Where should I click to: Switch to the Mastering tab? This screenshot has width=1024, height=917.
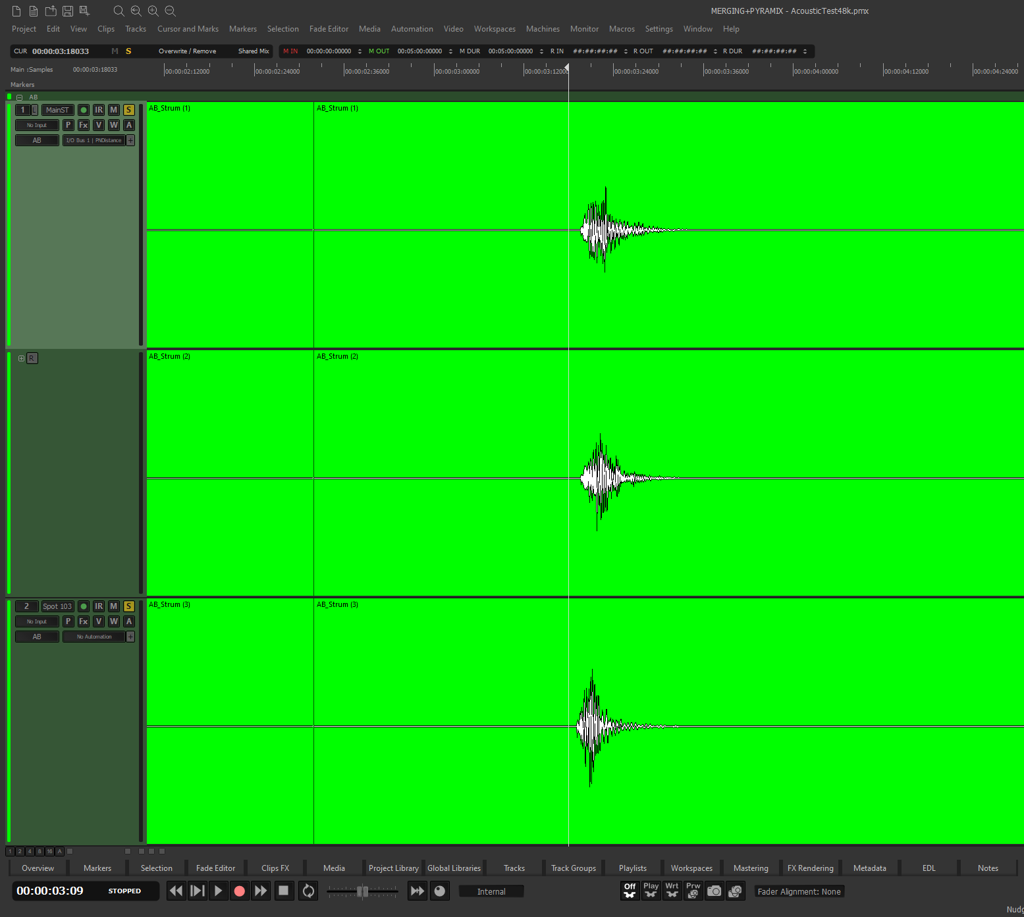[750, 868]
